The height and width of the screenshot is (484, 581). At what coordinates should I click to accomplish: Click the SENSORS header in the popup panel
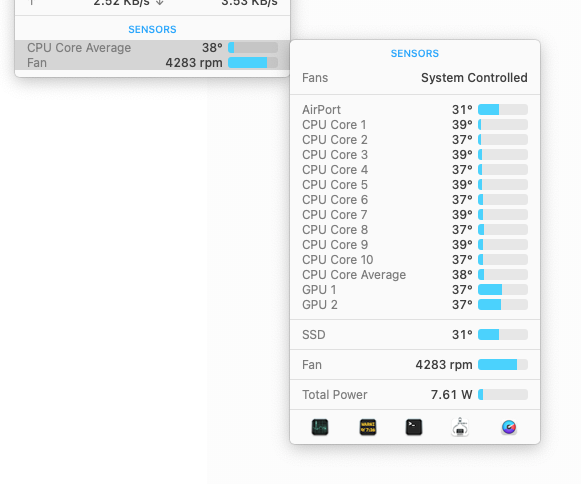[415, 53]
